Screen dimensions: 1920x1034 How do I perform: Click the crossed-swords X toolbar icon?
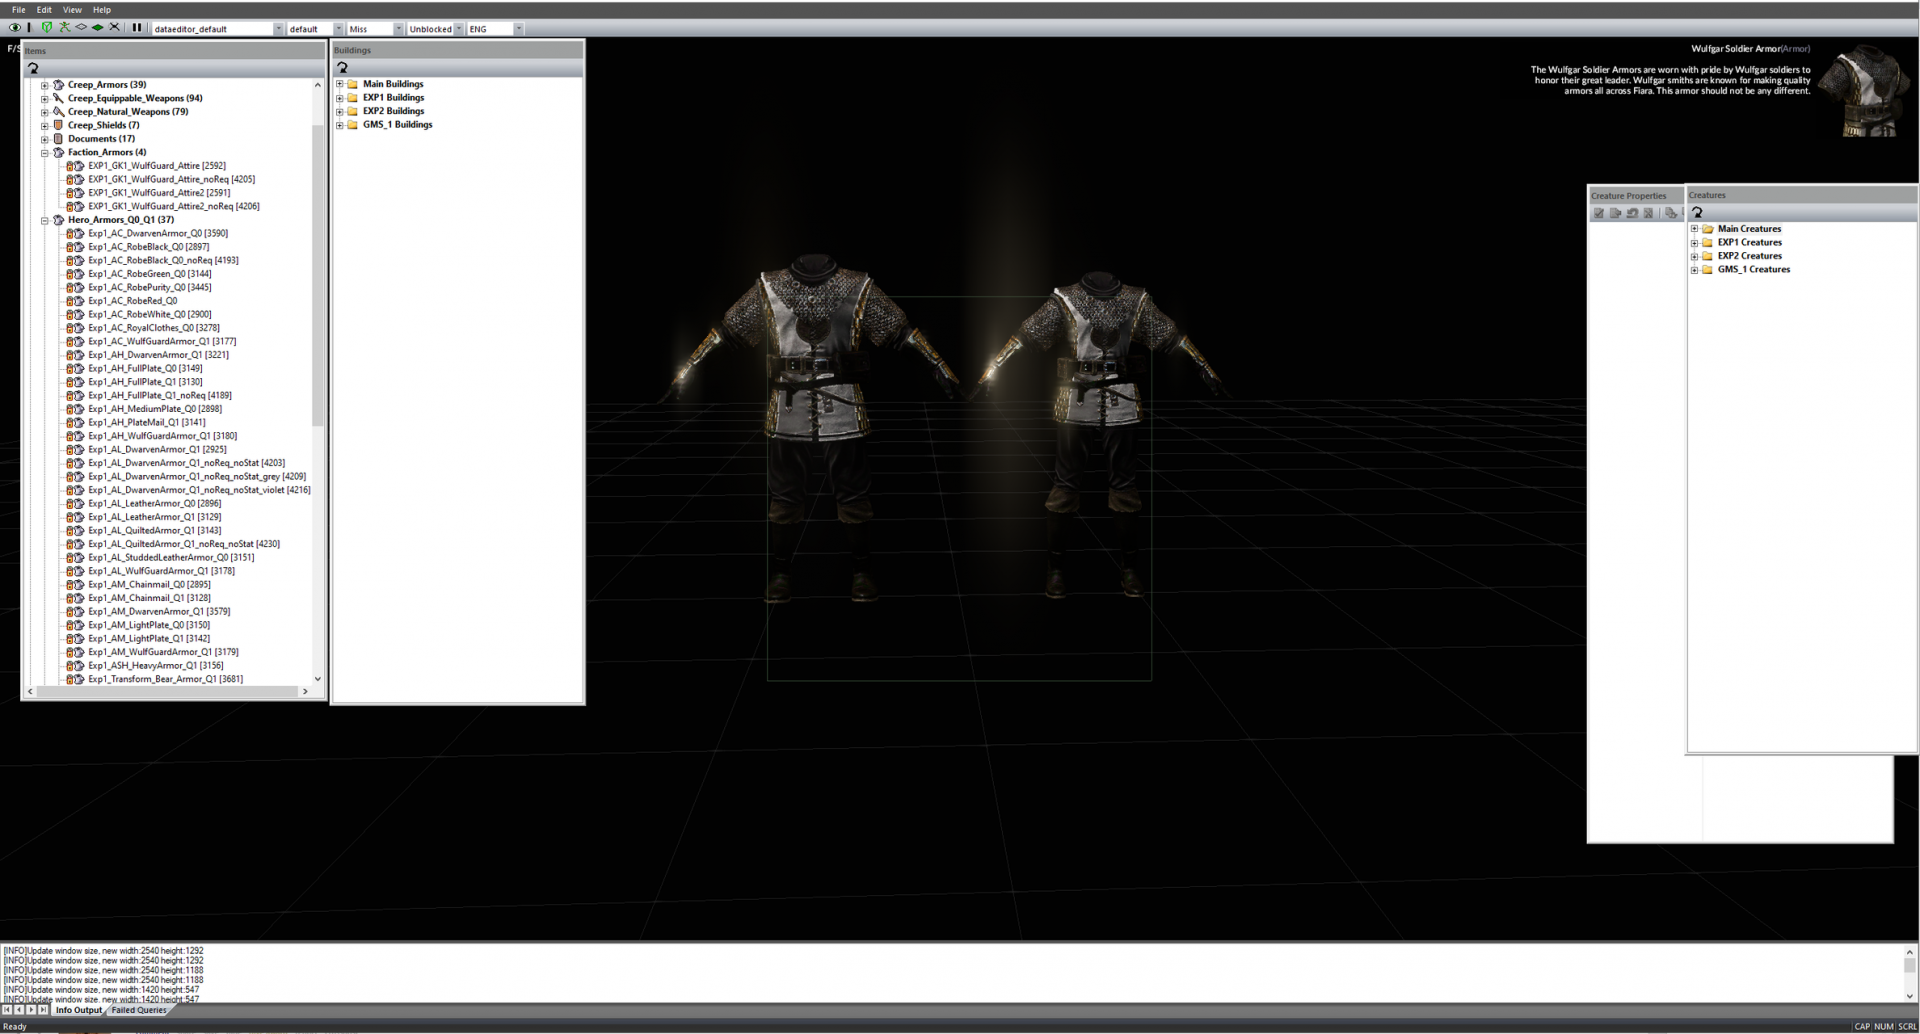[114, 28]
